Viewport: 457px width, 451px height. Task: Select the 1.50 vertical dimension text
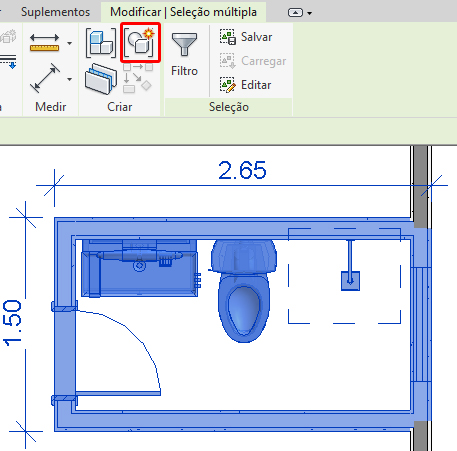point(12,323)
